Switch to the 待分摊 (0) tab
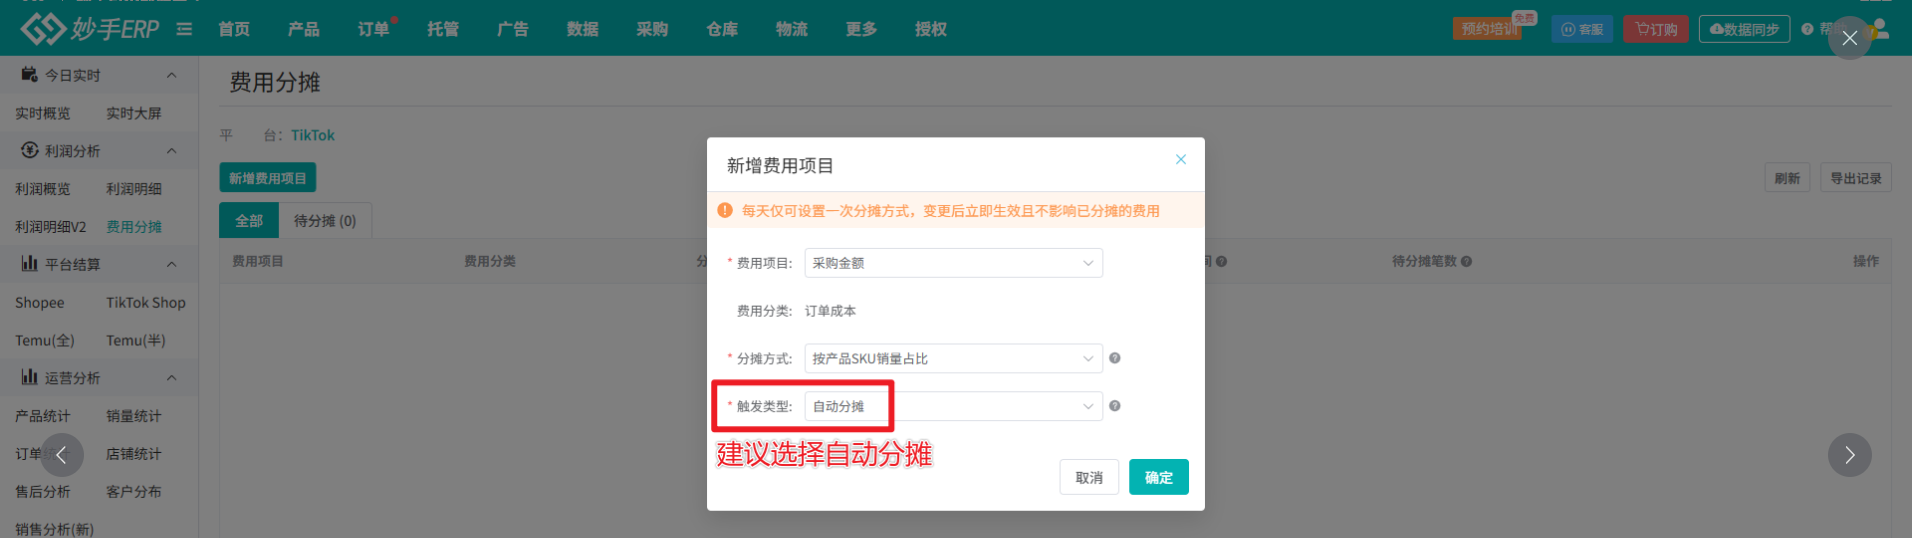Viewport: 1912px width, 538px height. [325, 221]
